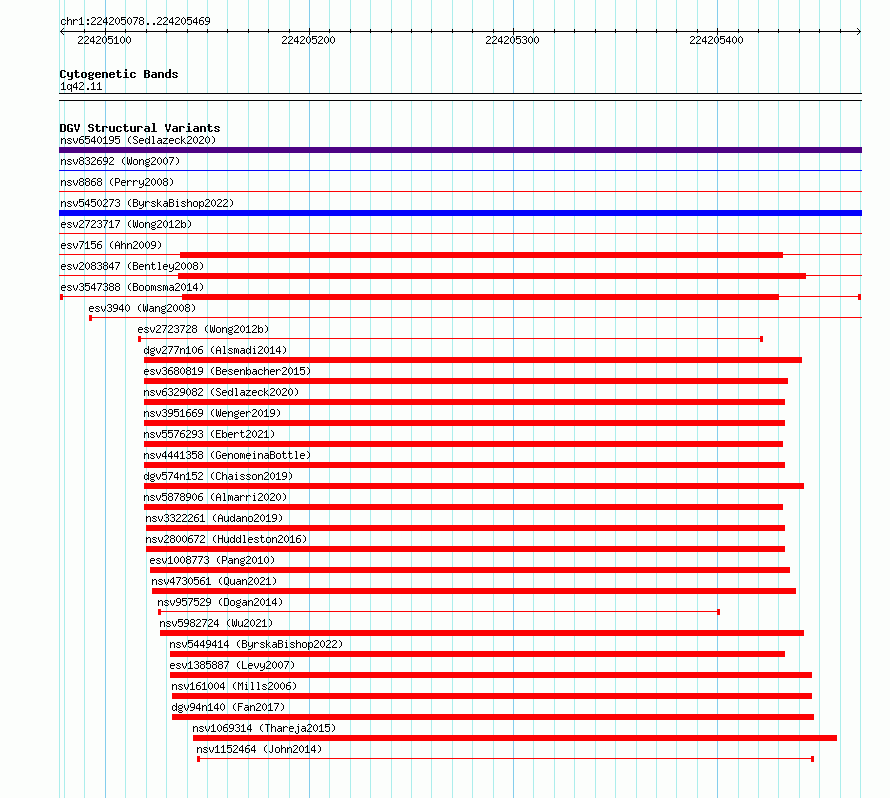890x798 pixels.
Task: Click esv2723717 (Wong2012b) variant label
Action: pyautogui.click(x=126, y=224)
